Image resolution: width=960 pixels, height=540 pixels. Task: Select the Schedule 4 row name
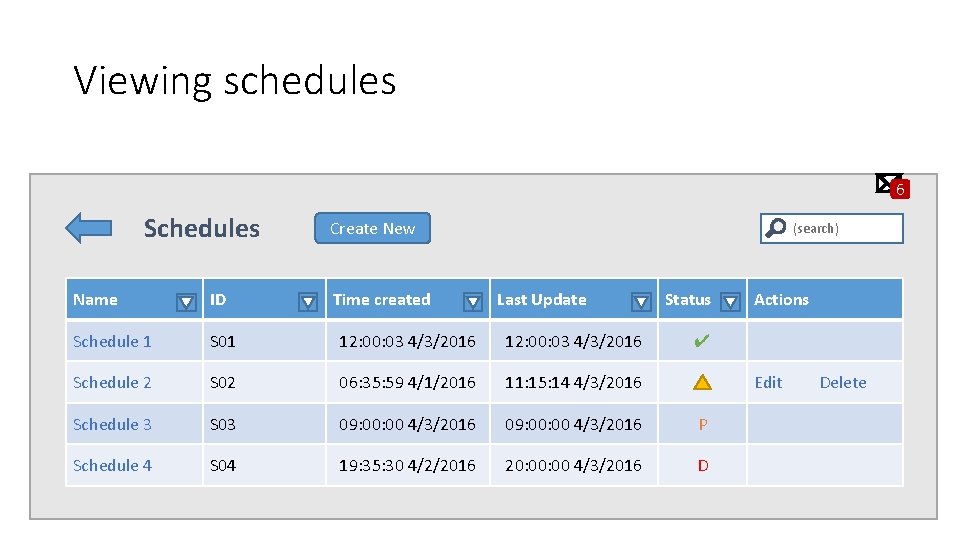point(112,465)
